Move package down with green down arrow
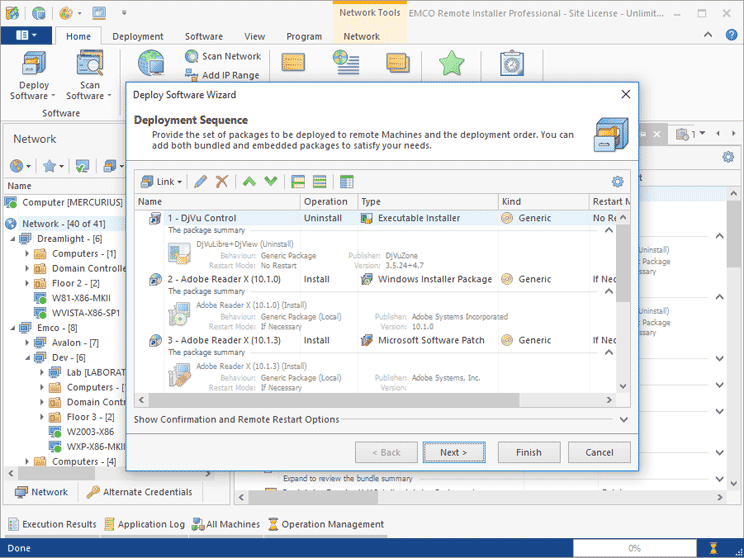 [x=270, y=181]
